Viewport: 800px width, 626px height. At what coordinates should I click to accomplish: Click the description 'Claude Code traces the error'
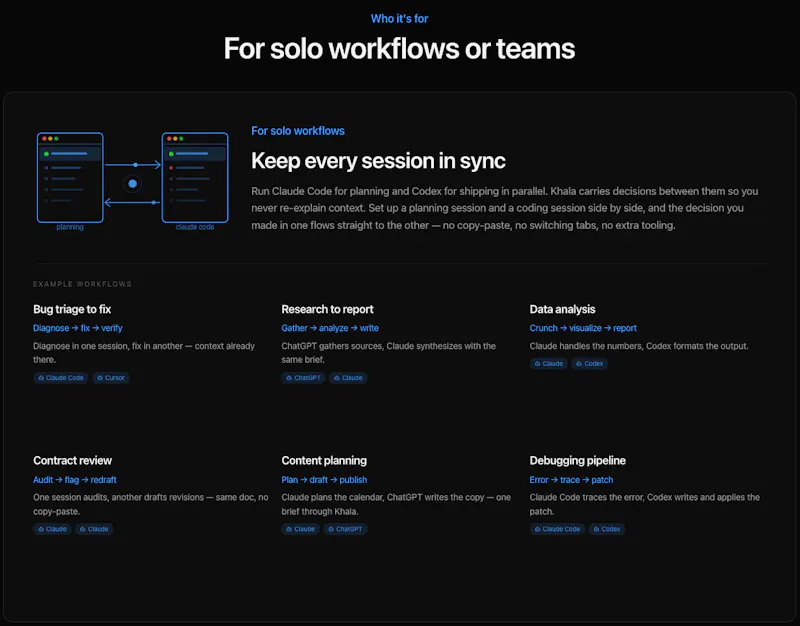[x=644, y=504]
